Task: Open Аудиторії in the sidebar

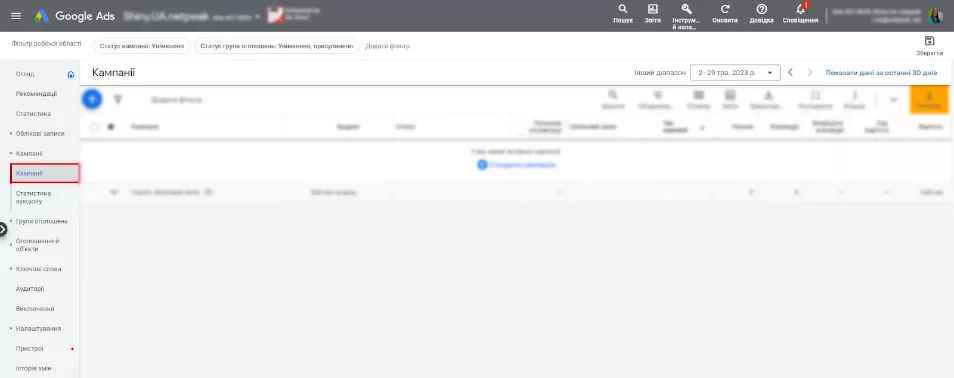Action: [x=30, y=289]
